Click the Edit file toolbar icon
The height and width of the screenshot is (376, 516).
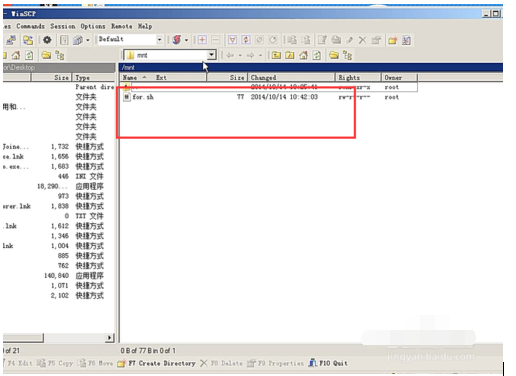click(x=322, y=40)
